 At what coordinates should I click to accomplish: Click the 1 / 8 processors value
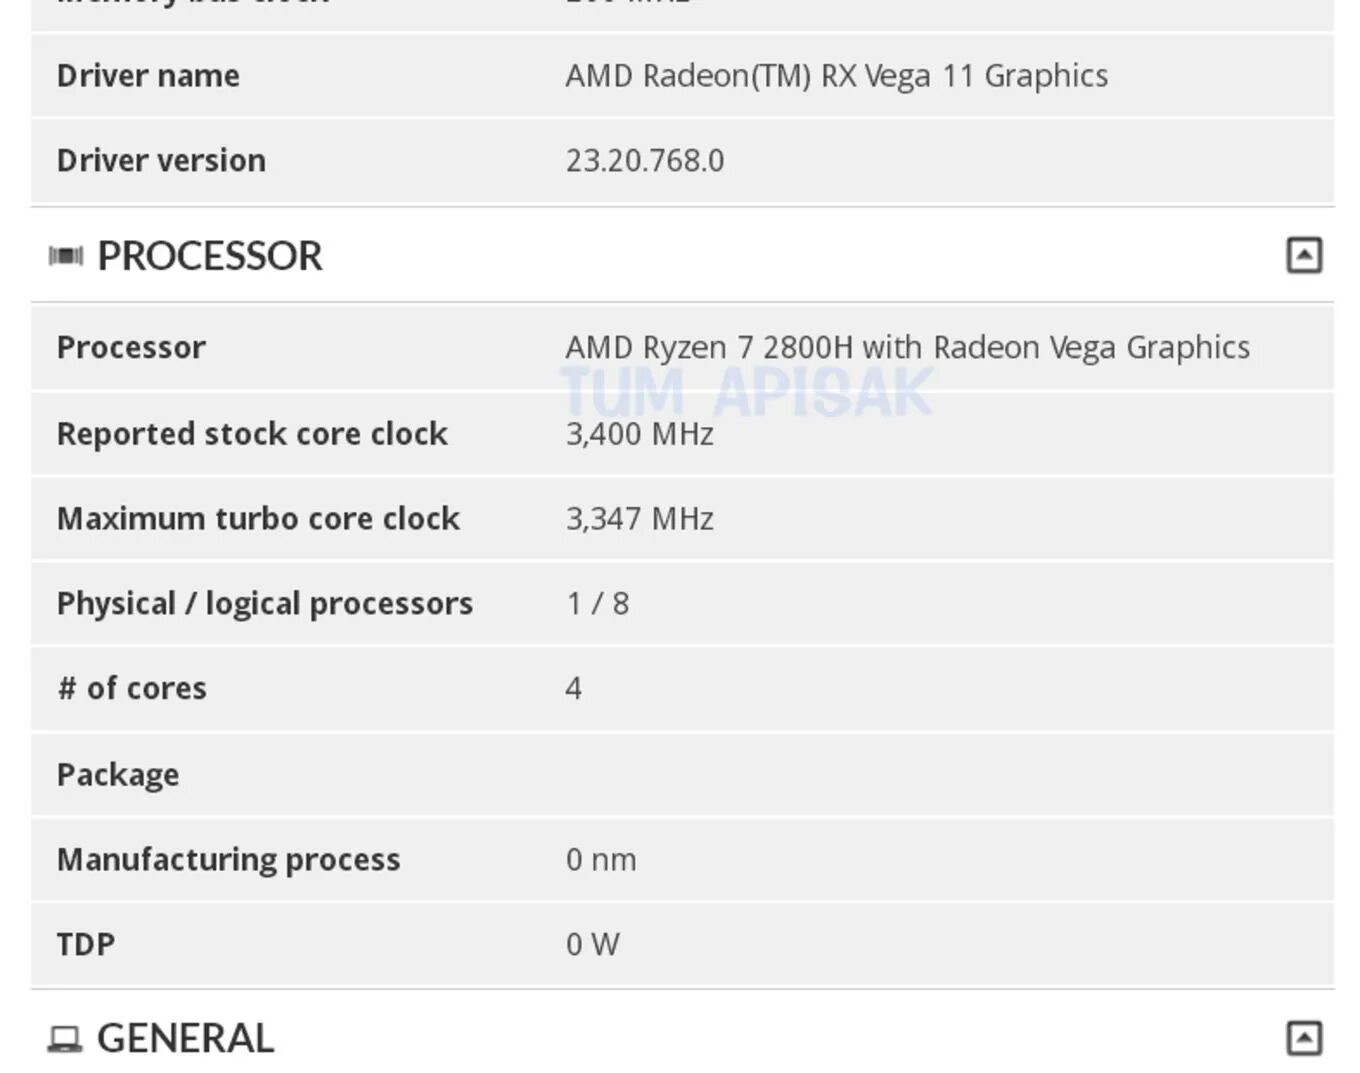[x=597, y=604]
